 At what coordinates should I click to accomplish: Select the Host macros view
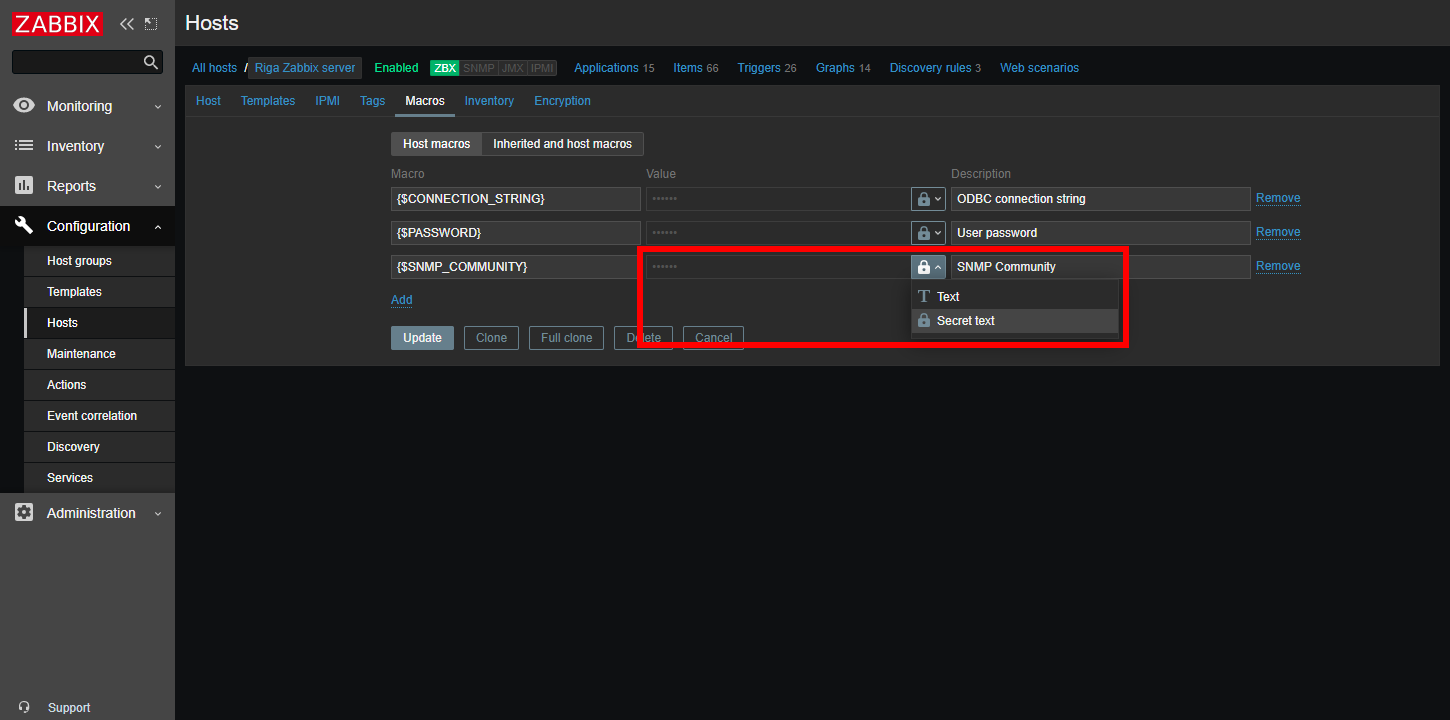[x=436, y=143]
